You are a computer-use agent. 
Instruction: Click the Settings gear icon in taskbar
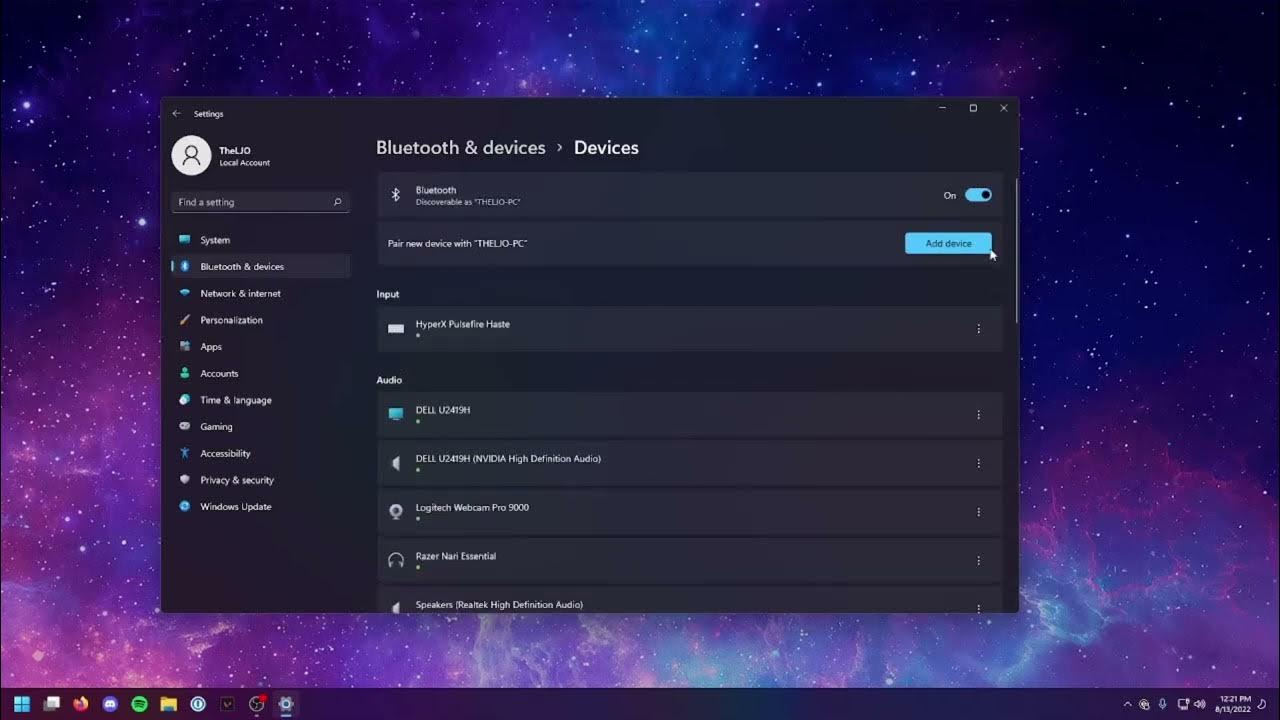point(286,704)
